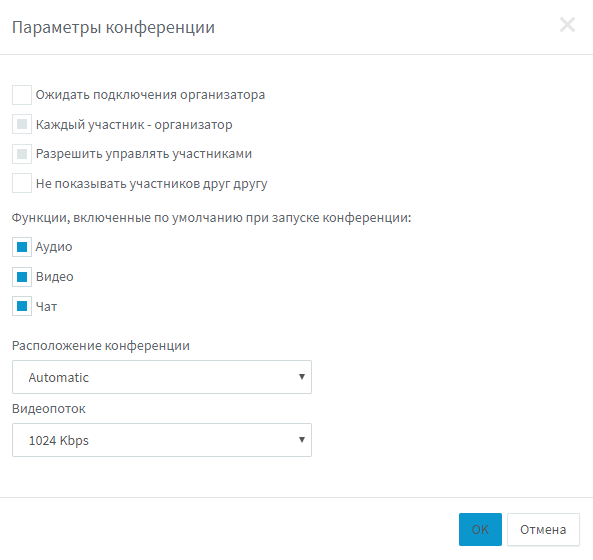
Task: Click the arrow of the Расположение конференции combo box
Action: (302, 377)
